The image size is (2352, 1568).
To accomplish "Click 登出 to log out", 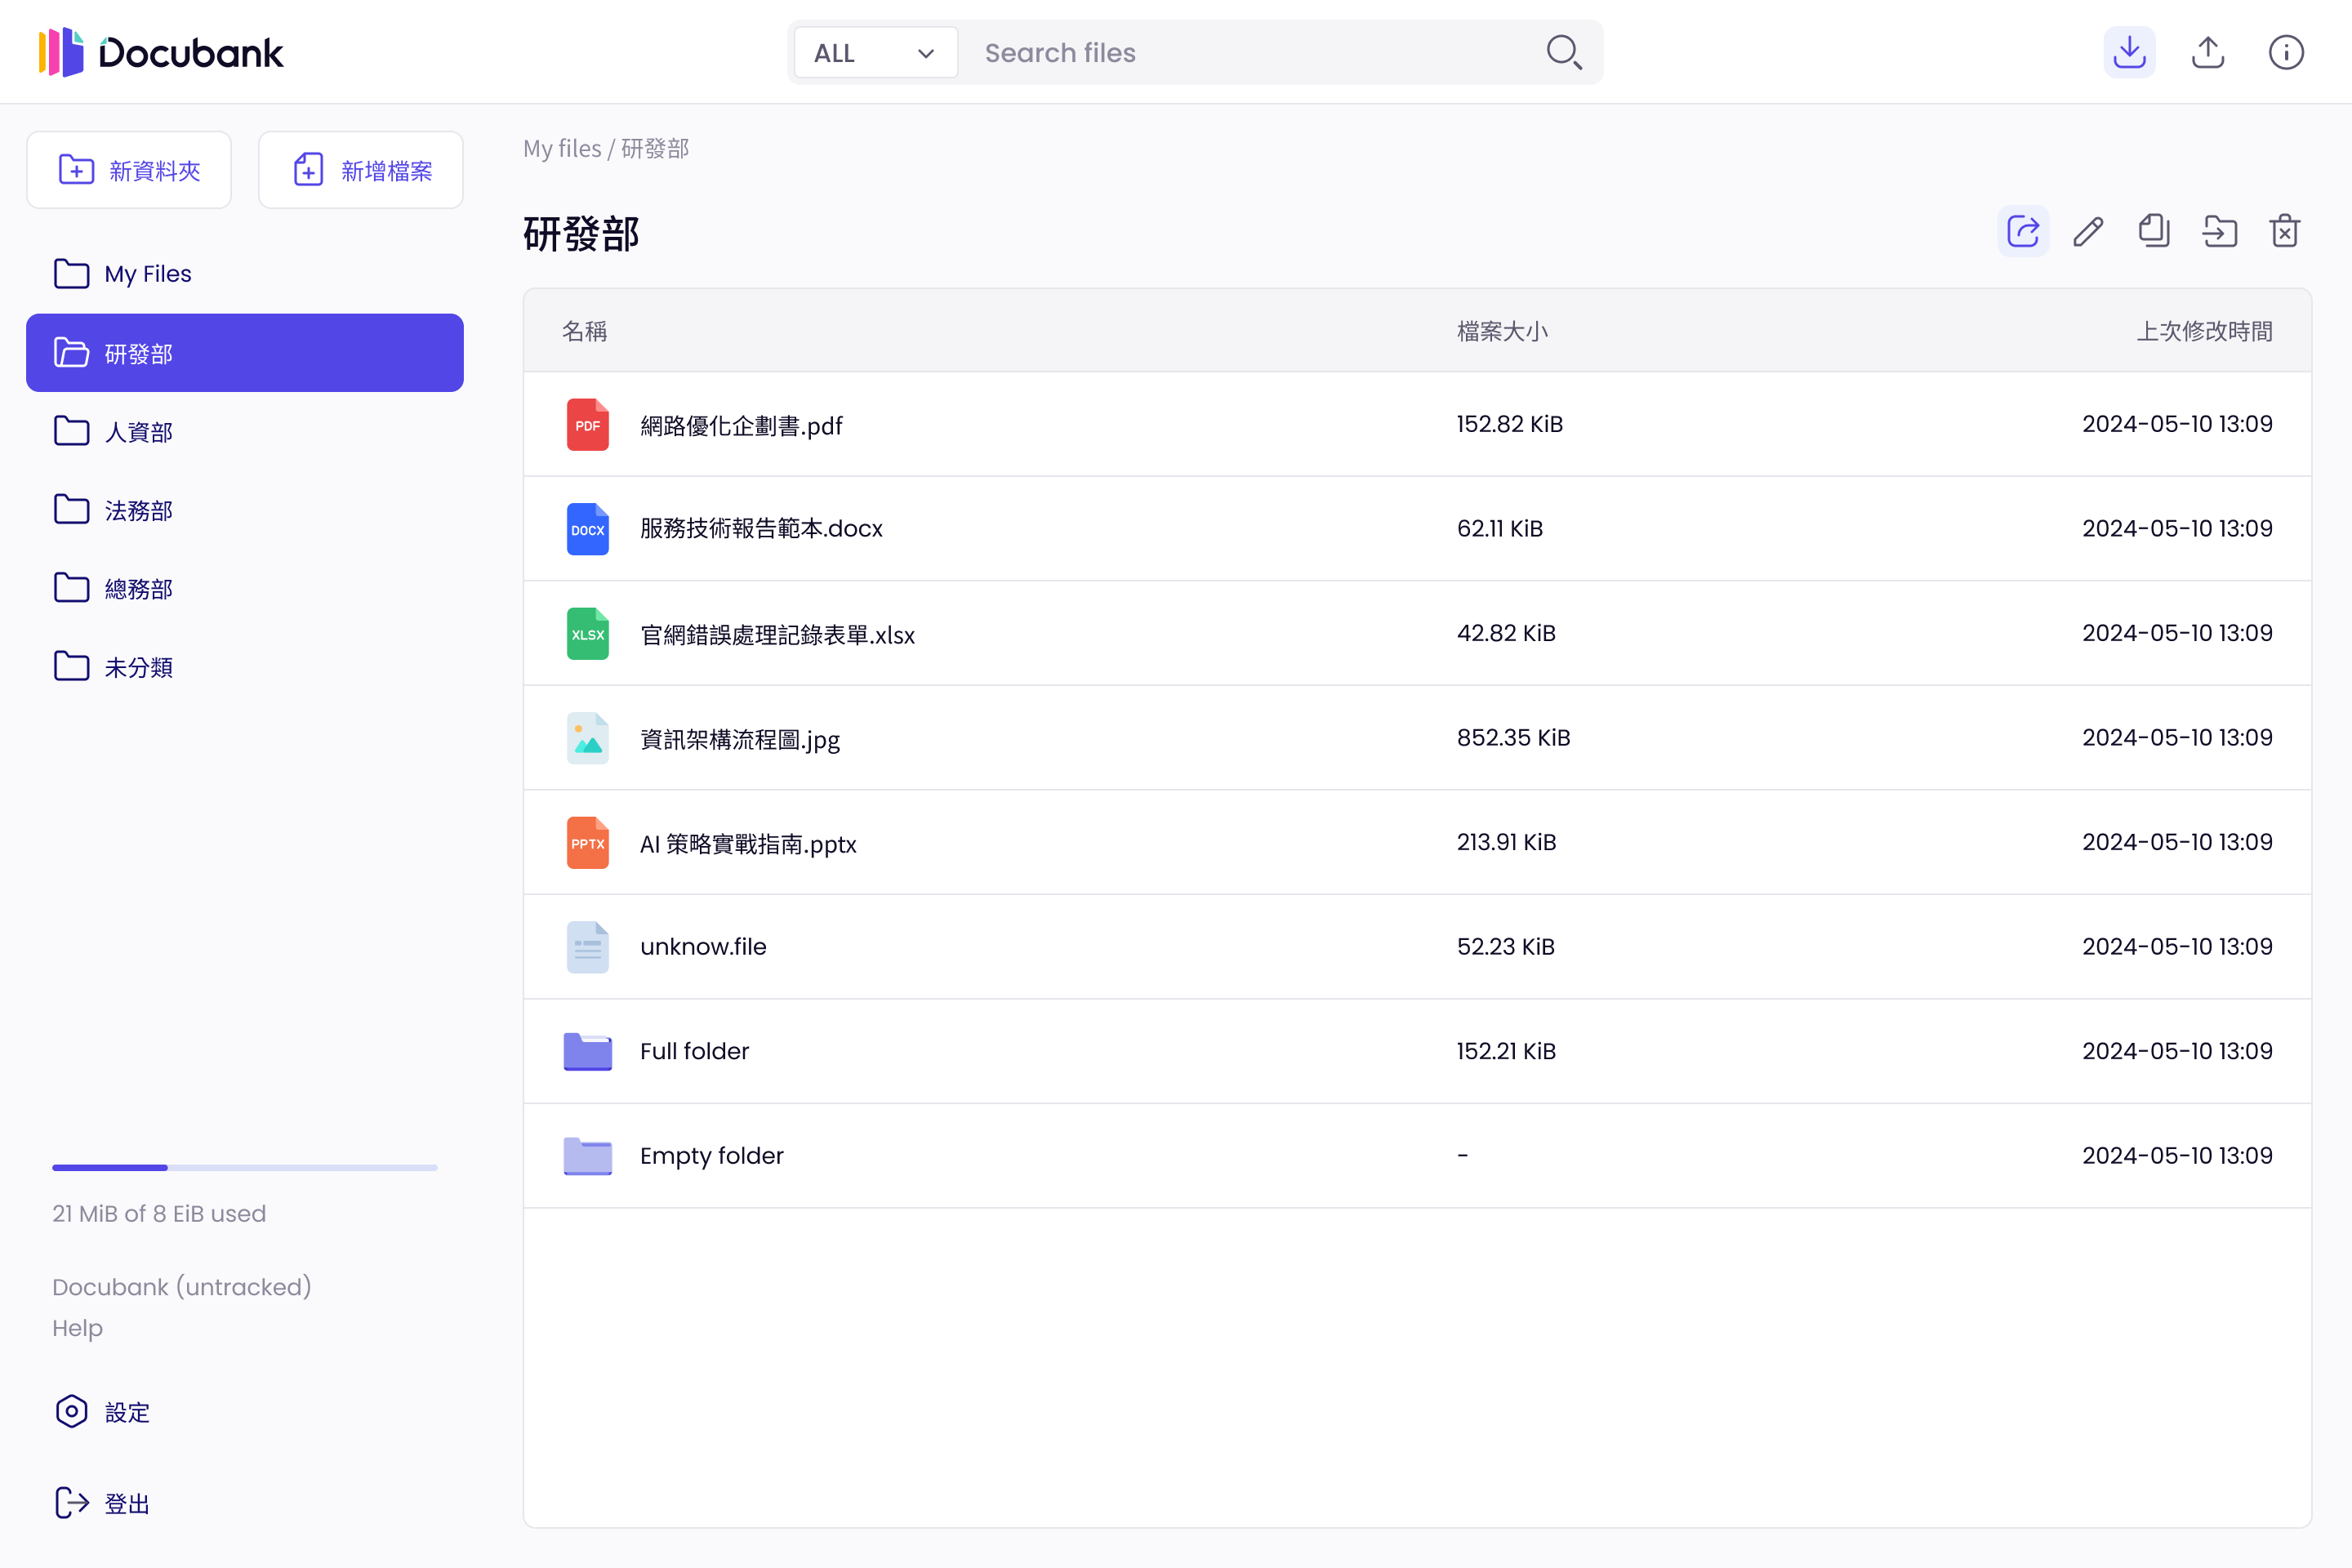I will click(x=102, y=1503).
